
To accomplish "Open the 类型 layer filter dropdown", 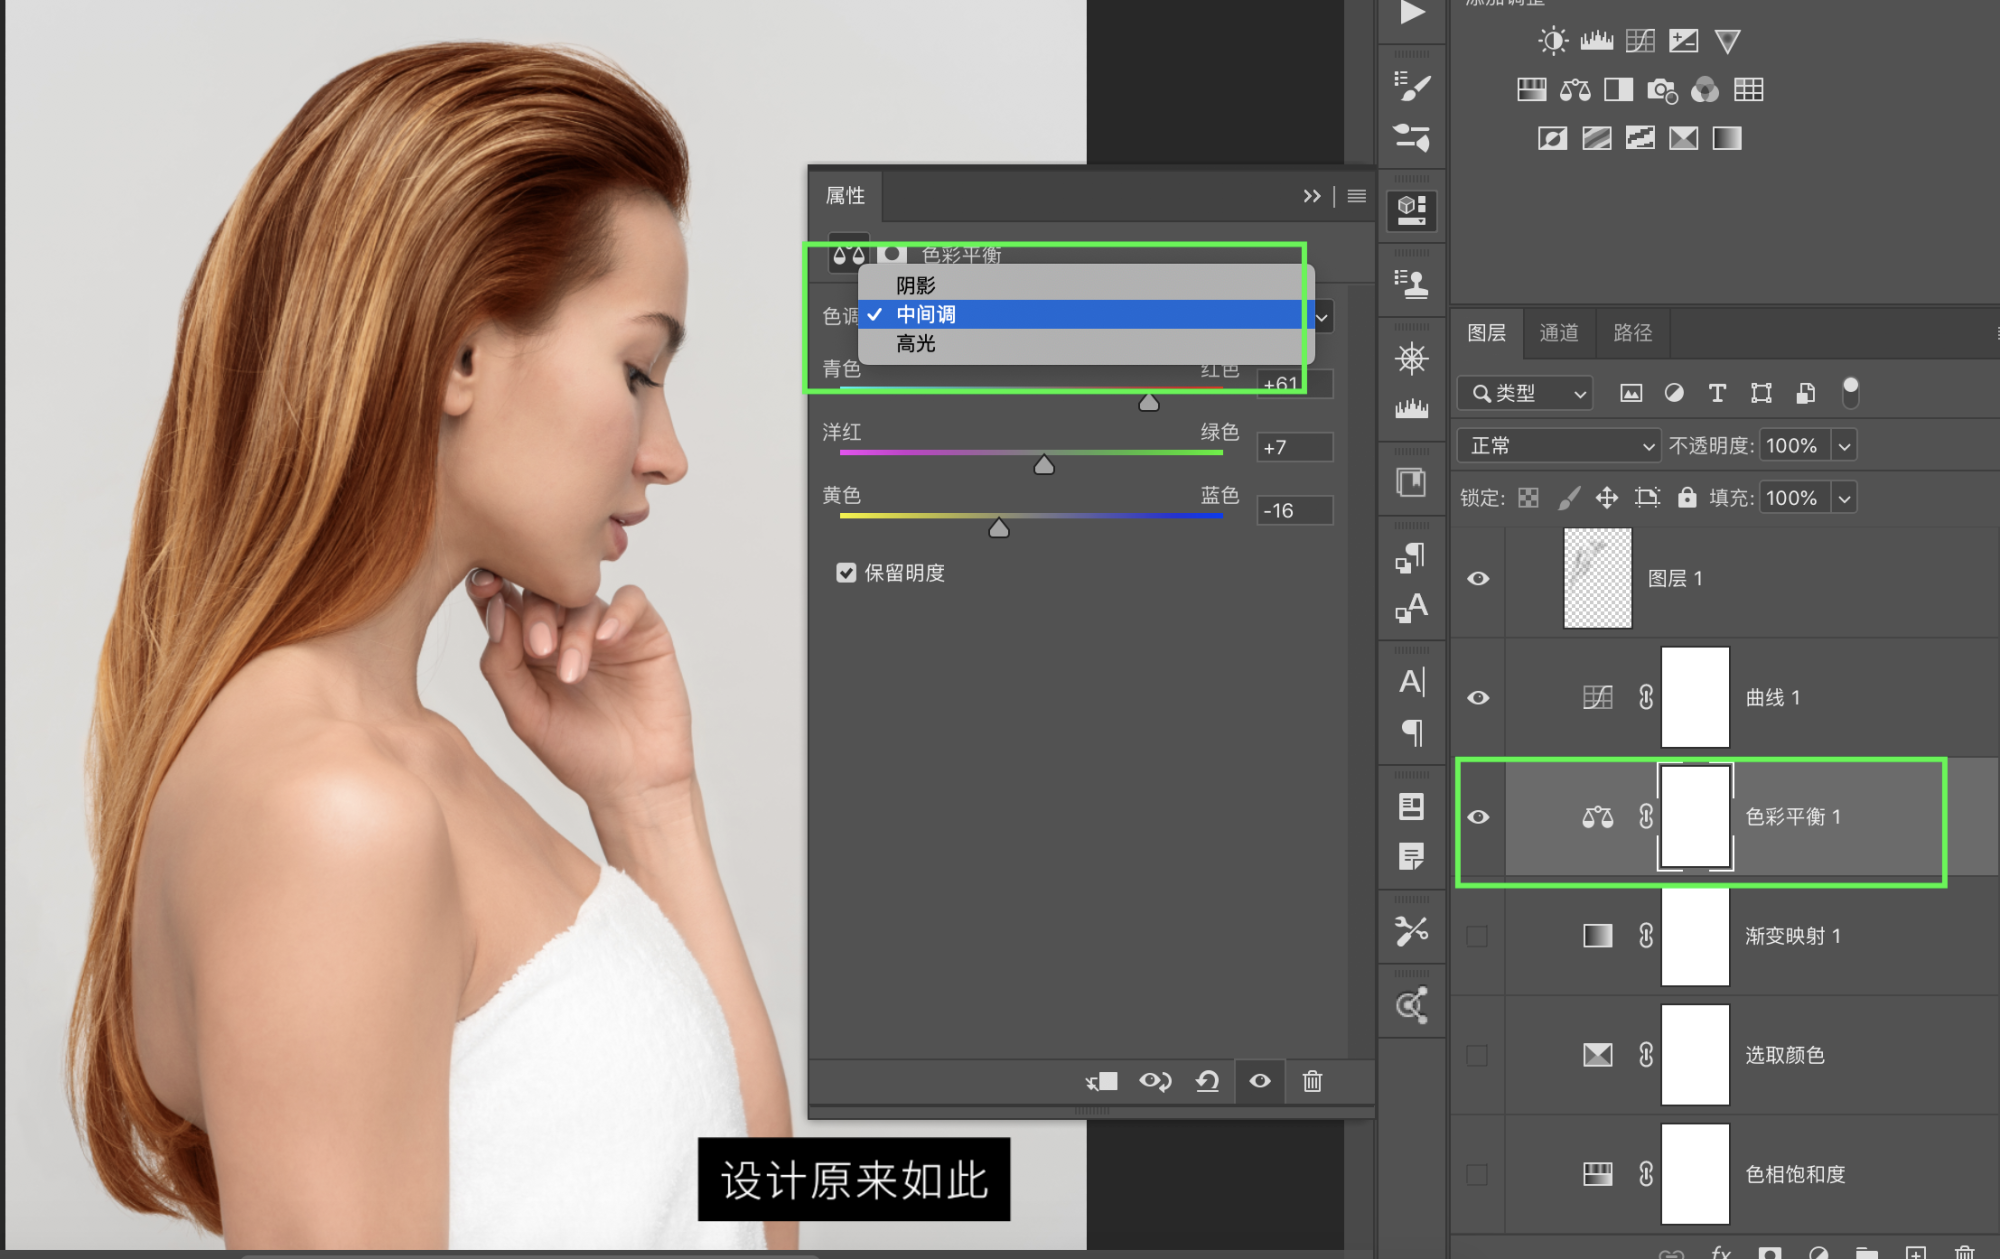I will point(1524,393).
